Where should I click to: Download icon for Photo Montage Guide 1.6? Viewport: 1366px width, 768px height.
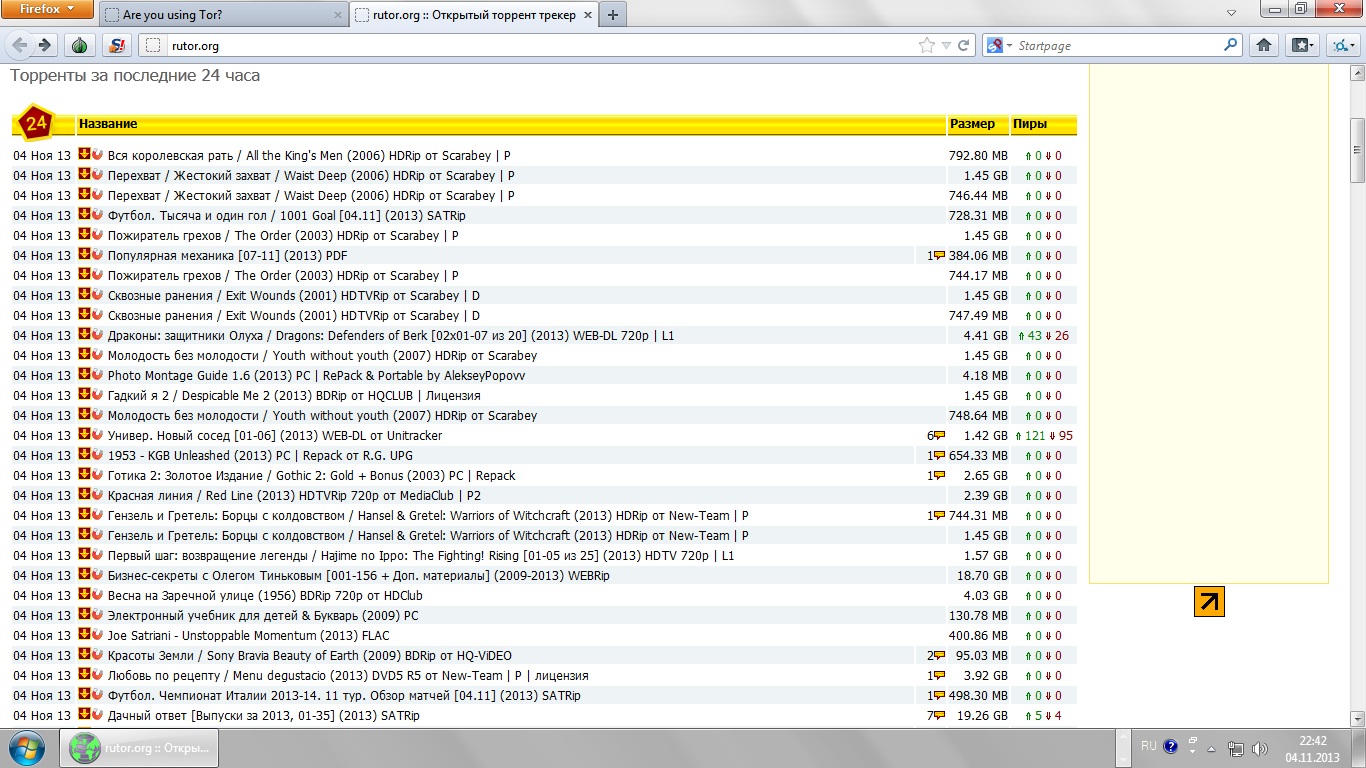(84, 375)
